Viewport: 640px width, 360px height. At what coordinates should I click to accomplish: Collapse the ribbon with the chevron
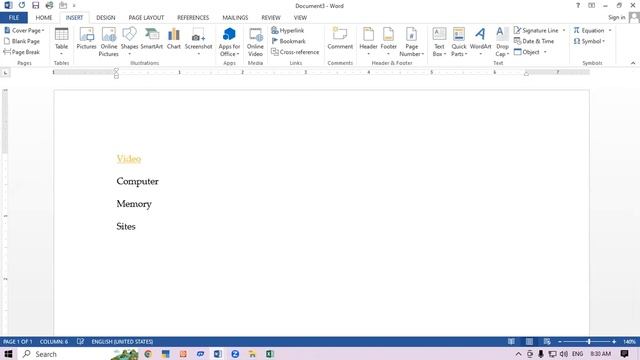(633, 63)
